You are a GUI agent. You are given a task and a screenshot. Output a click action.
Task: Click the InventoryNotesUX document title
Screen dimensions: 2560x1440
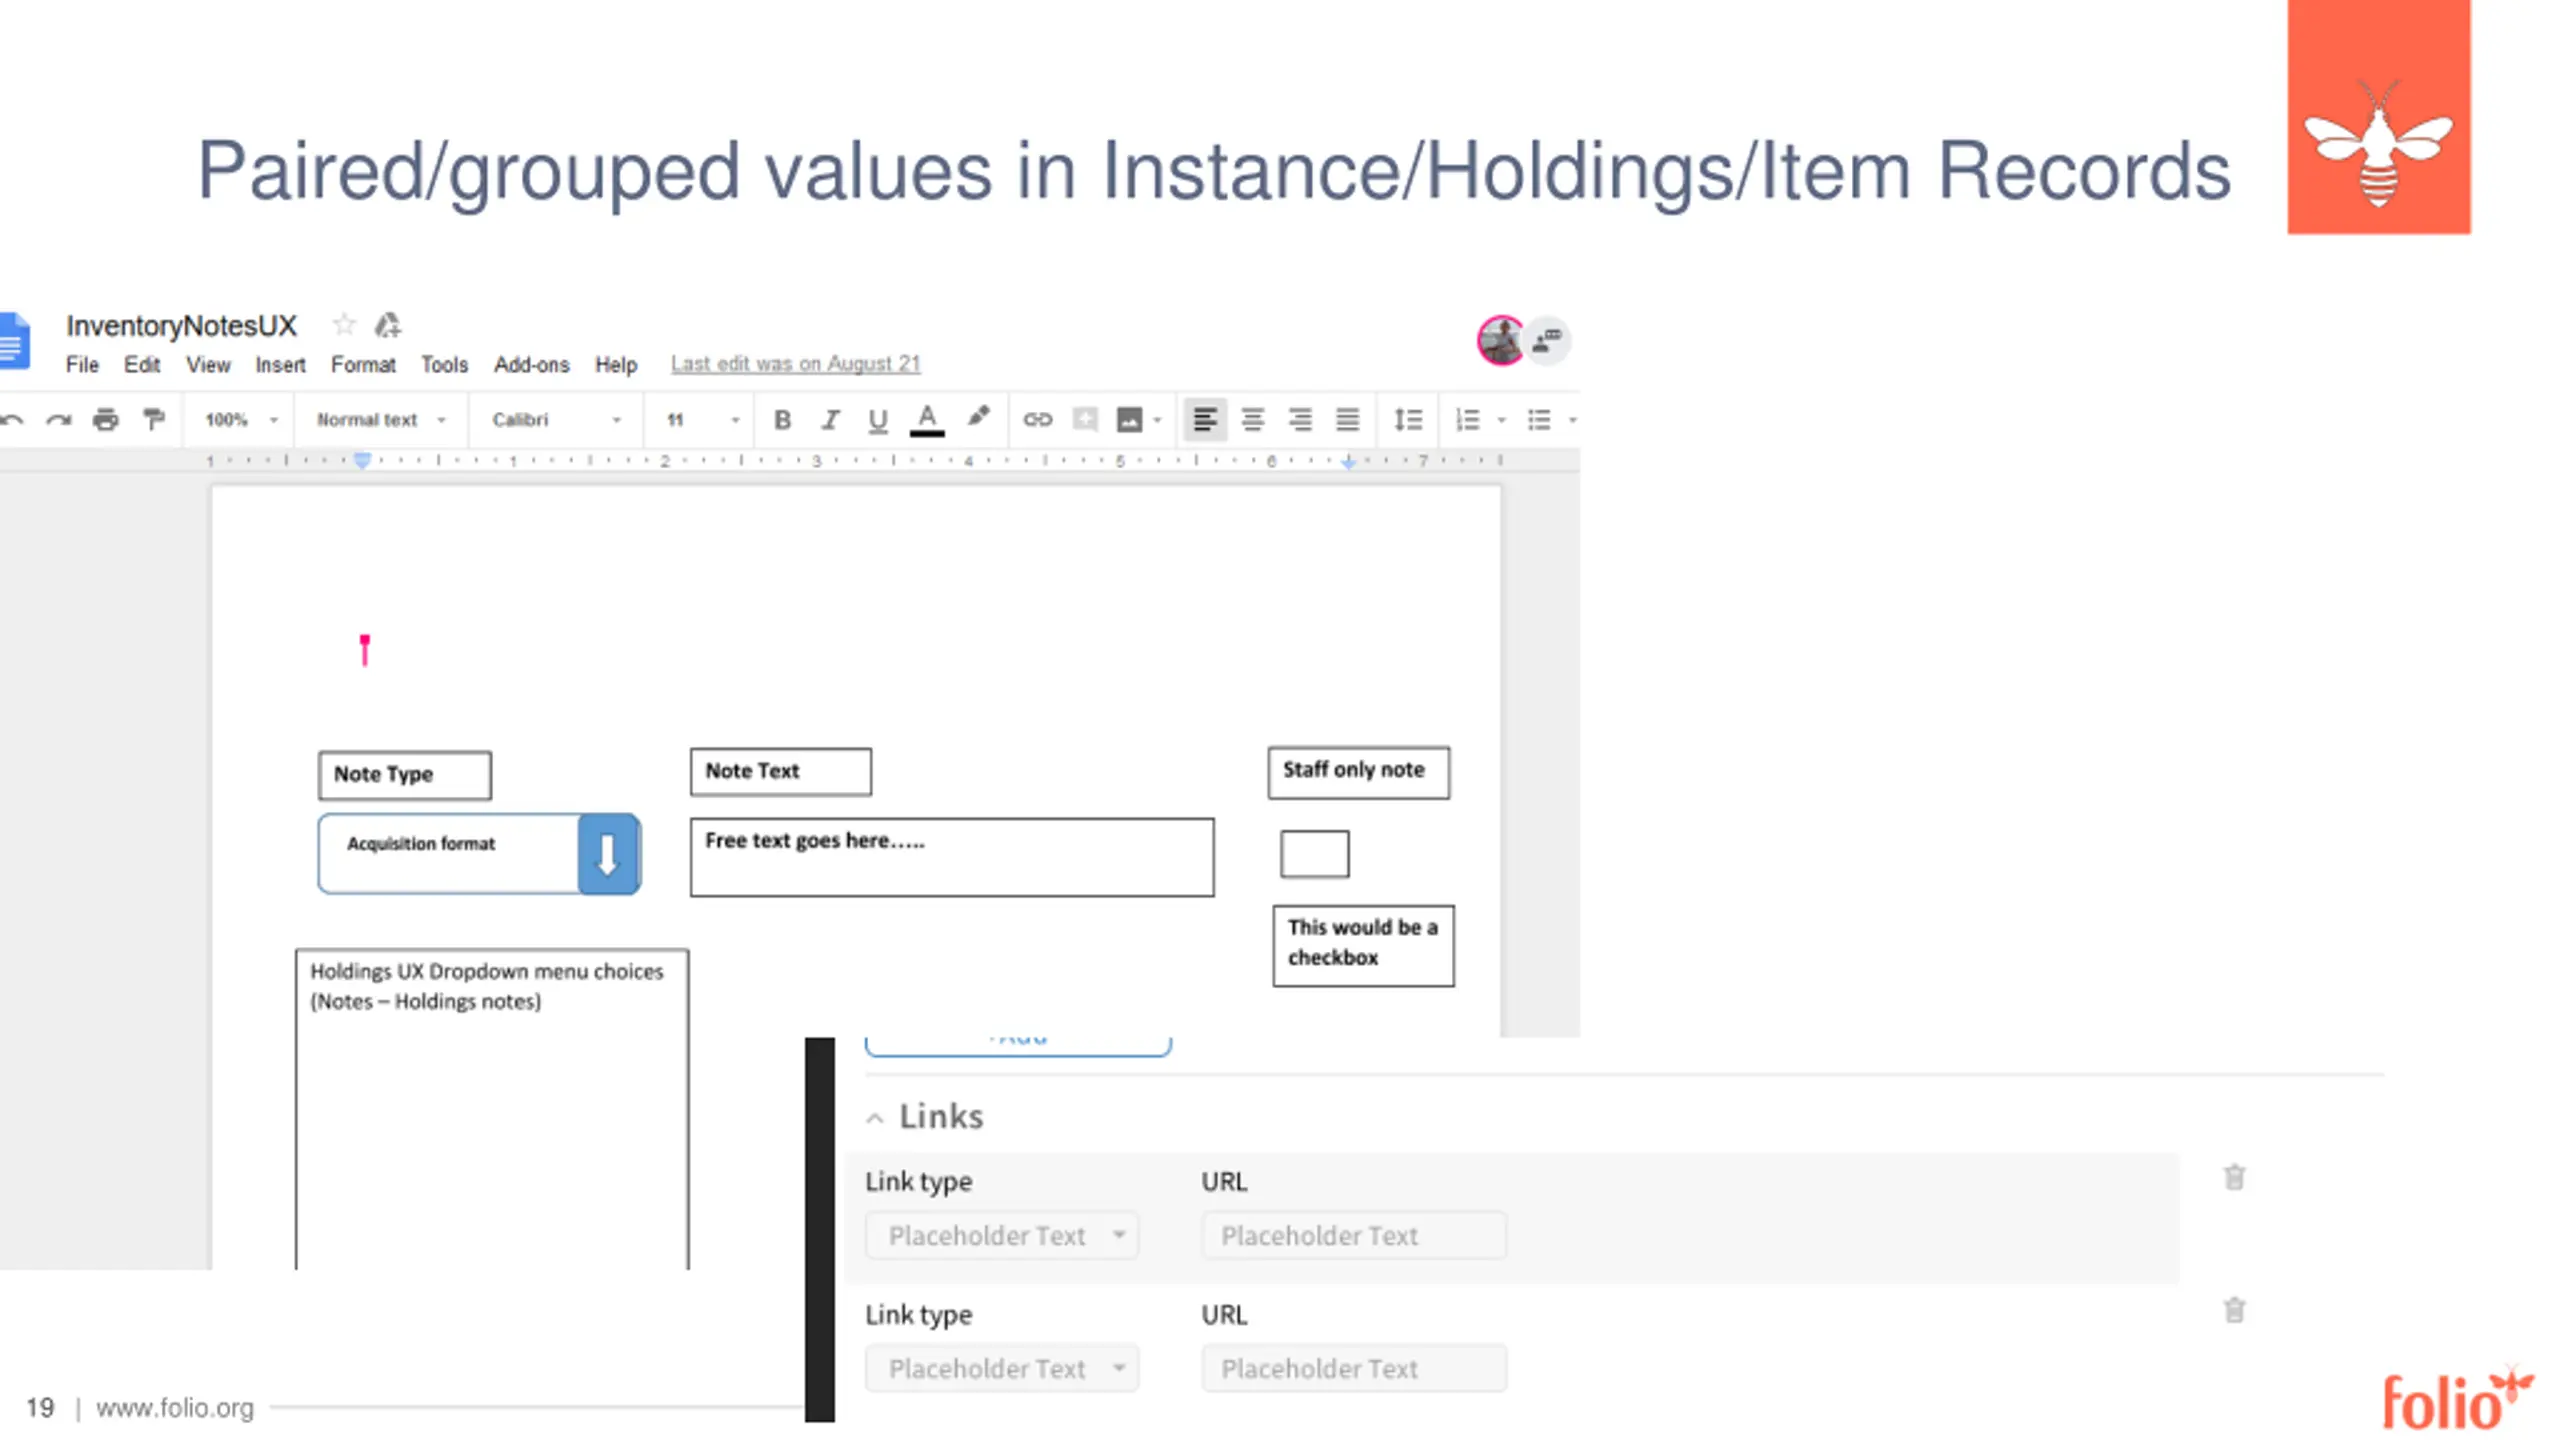click(x=181, y=325)
